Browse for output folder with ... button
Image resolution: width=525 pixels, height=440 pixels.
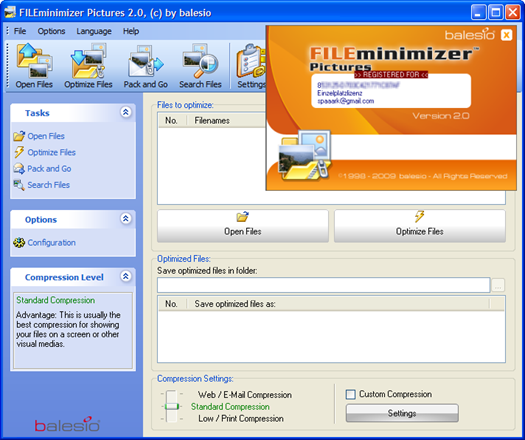[498, 285]
